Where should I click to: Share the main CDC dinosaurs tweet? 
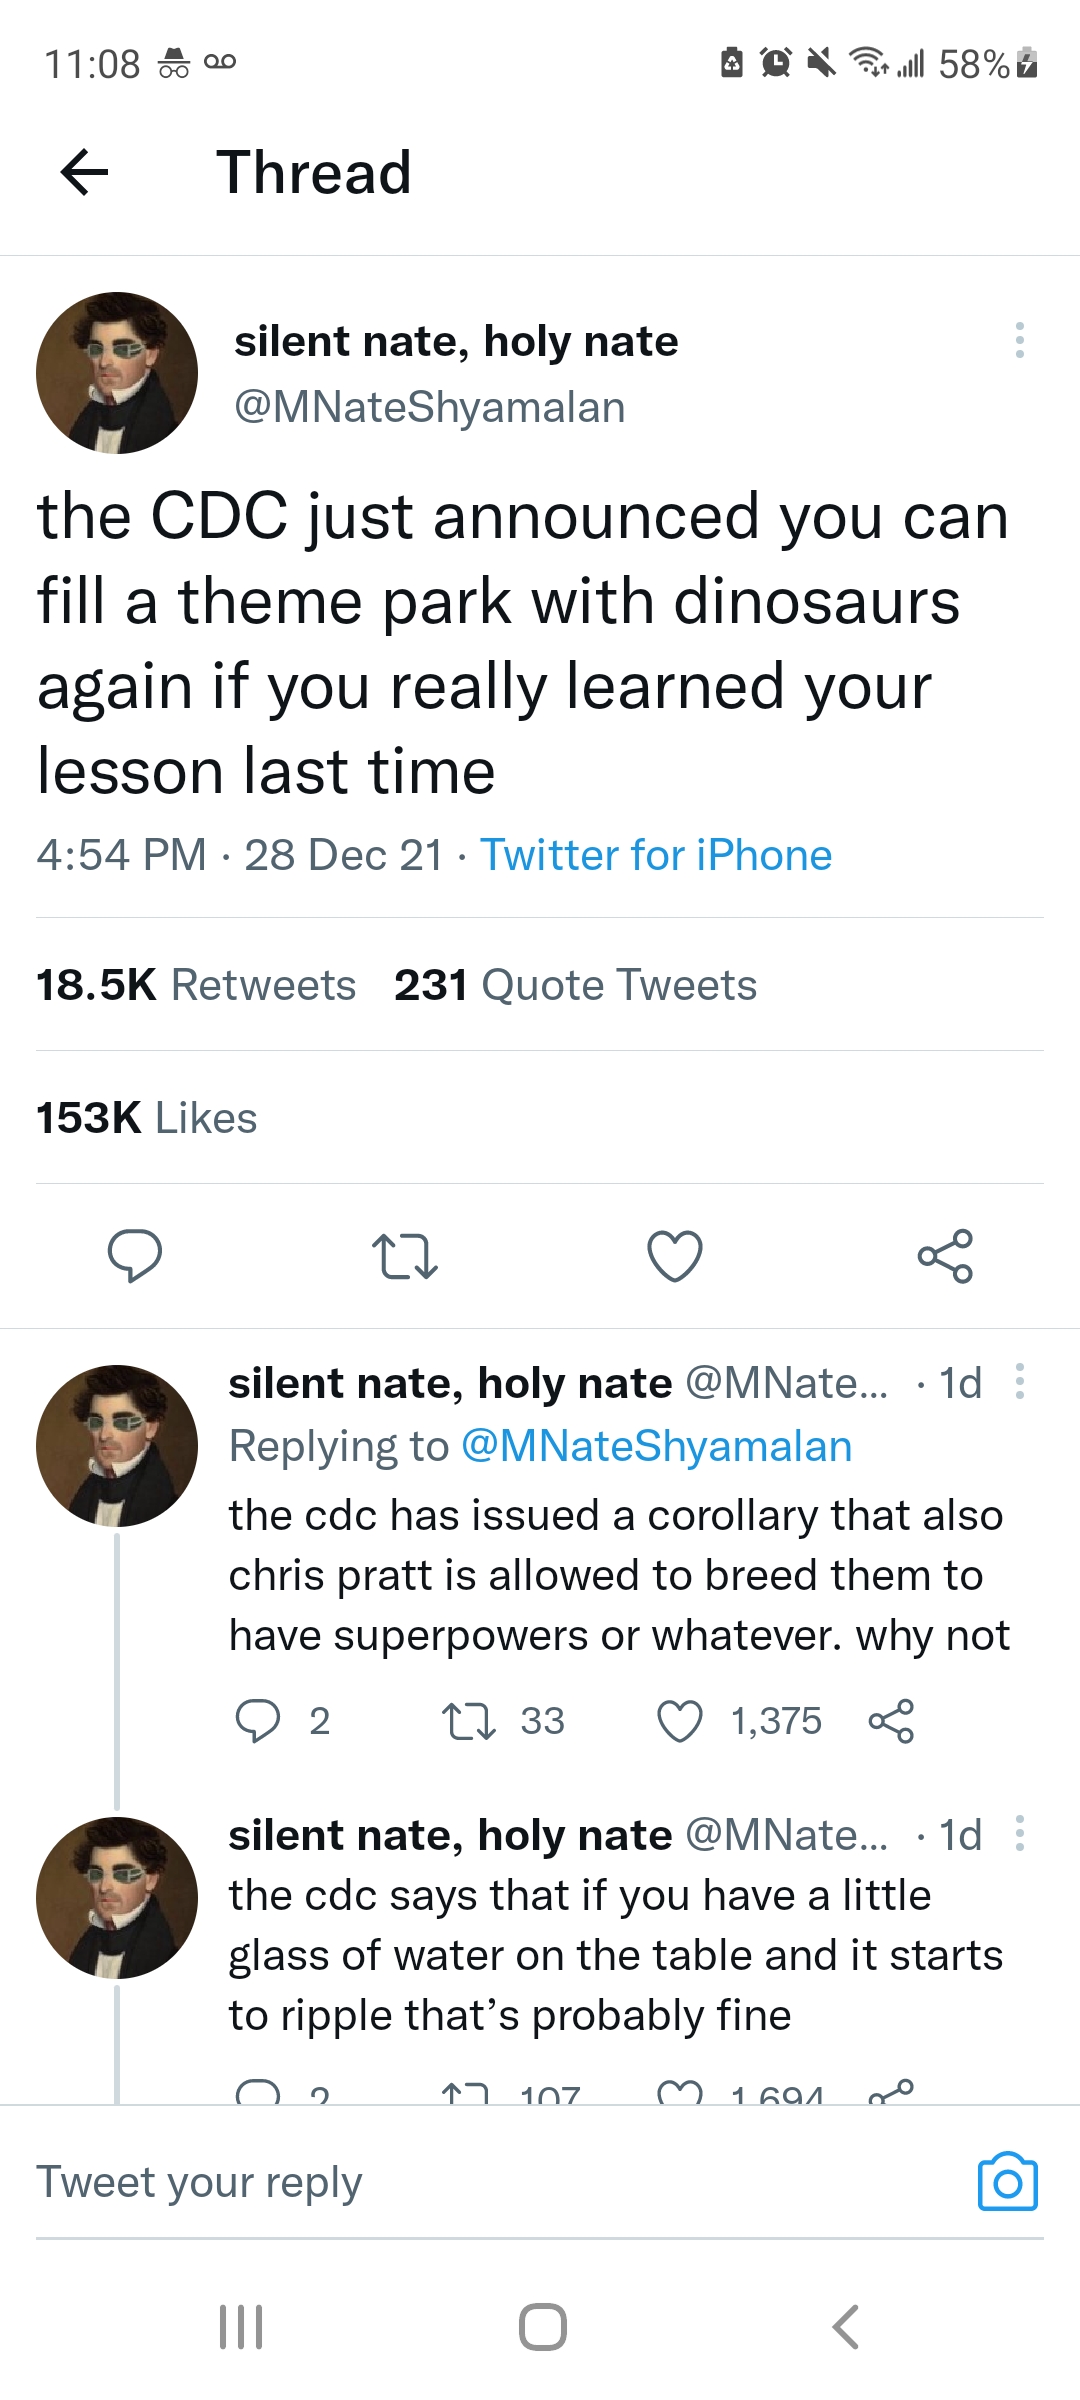(x=945, y=1255)
